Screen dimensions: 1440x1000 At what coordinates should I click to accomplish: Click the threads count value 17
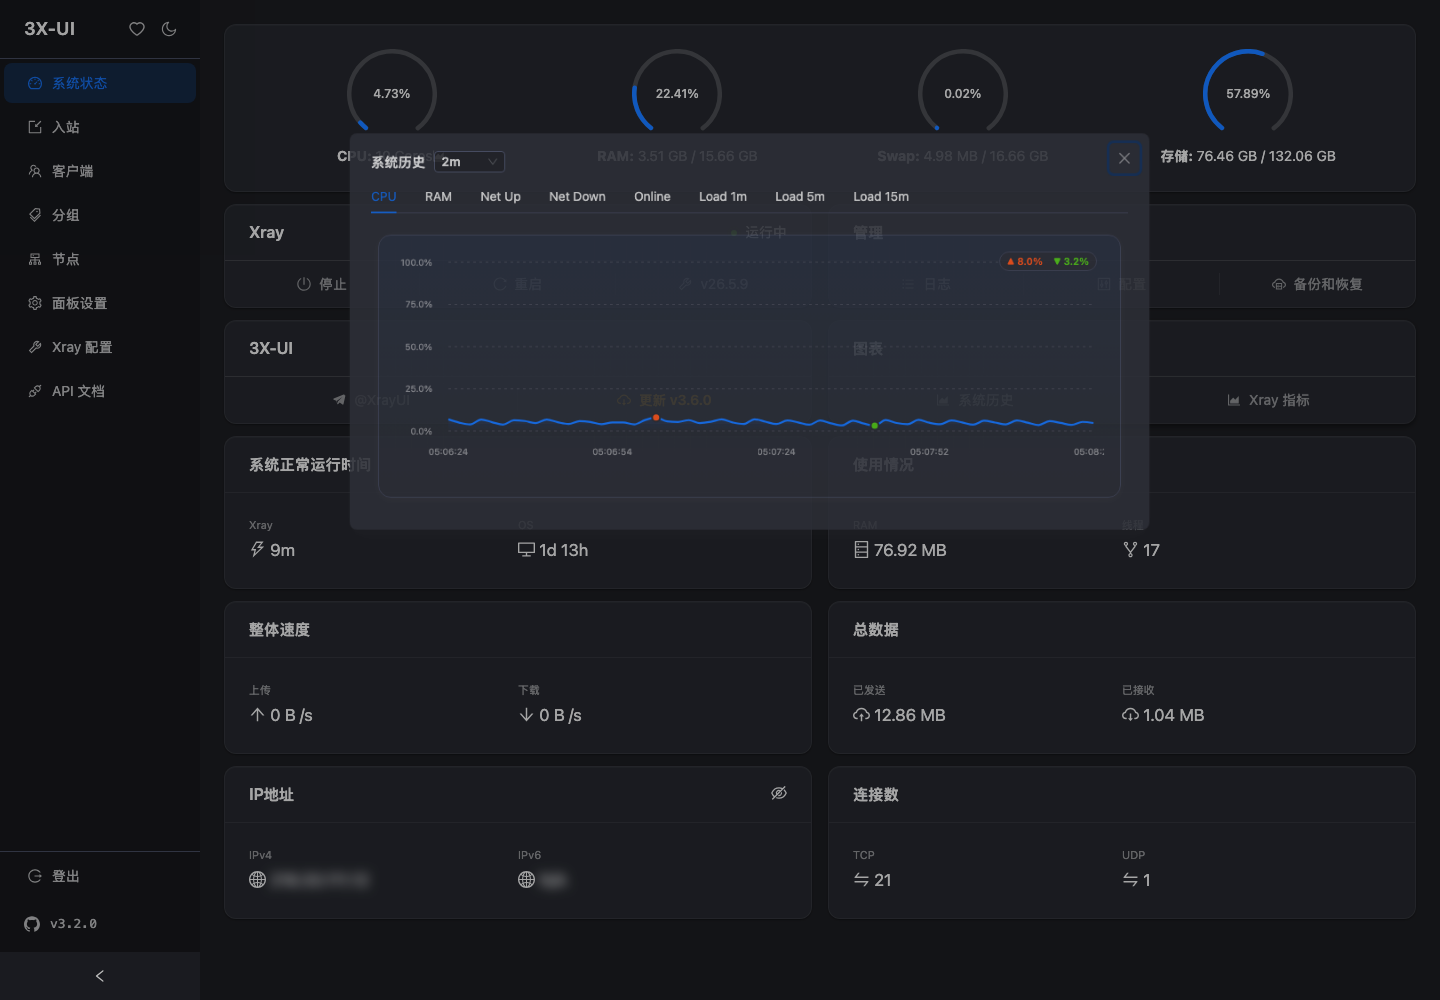point(1151,550)
